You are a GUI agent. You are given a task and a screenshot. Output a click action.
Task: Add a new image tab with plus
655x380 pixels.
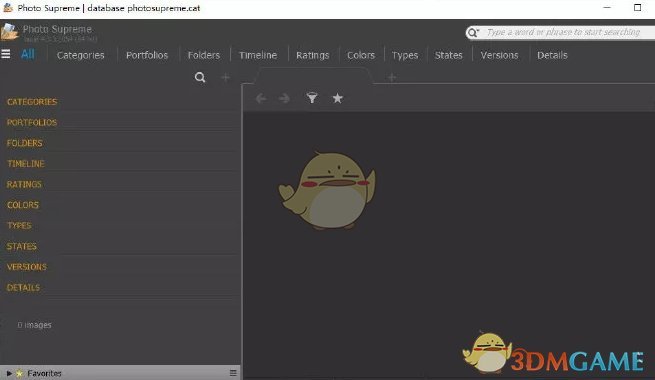click(392, 77)
